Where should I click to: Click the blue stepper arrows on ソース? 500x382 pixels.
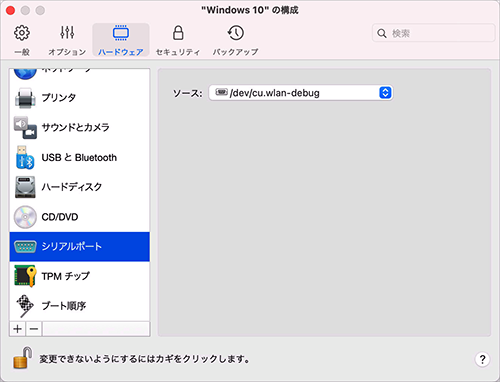pos(385,93)
